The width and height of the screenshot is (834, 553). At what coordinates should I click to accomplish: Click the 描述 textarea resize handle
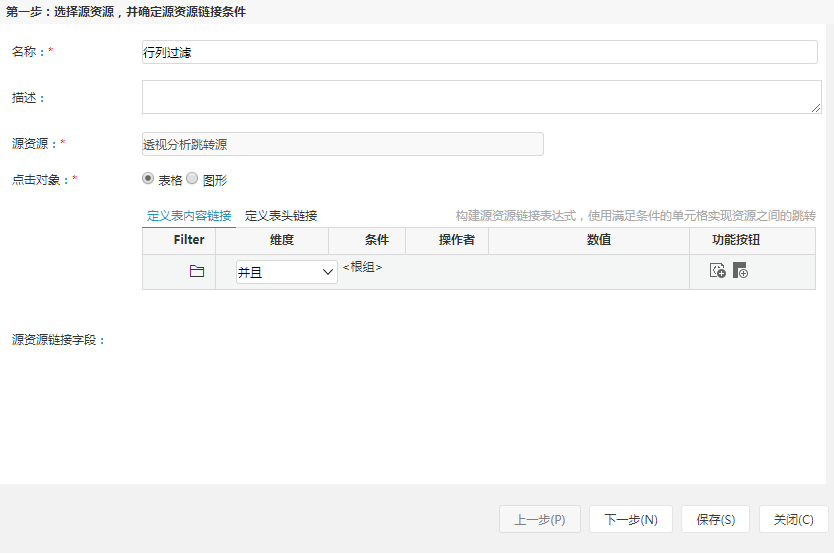pyautogui.click(x=816, y=108)
